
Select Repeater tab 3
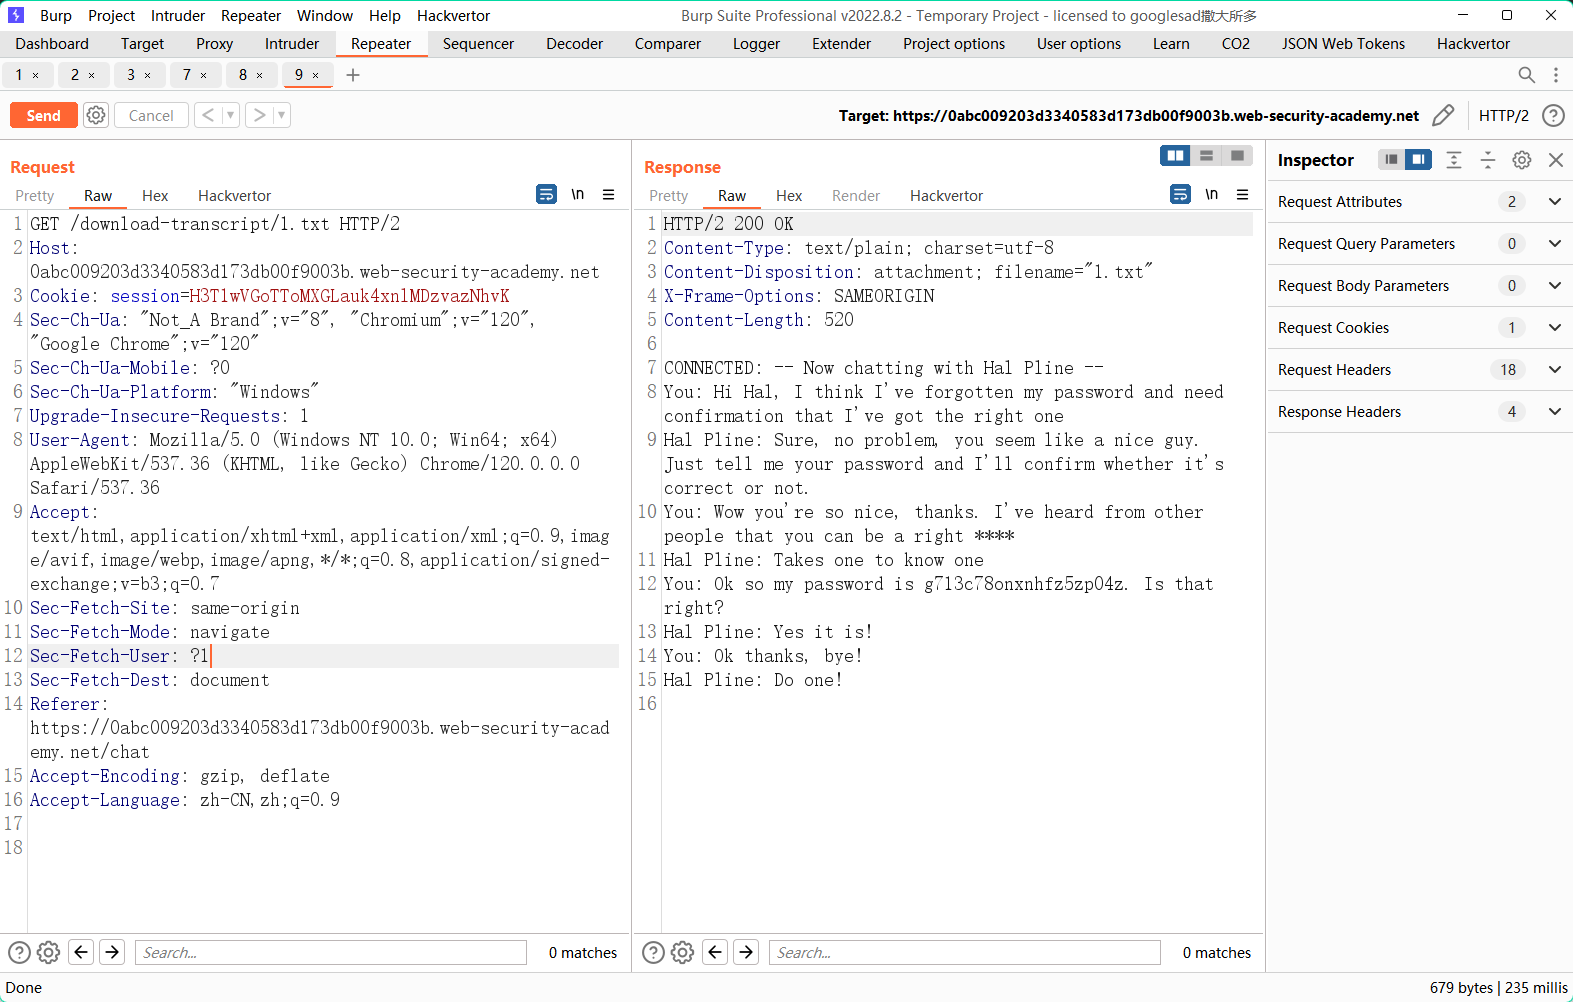coord(131,75)
